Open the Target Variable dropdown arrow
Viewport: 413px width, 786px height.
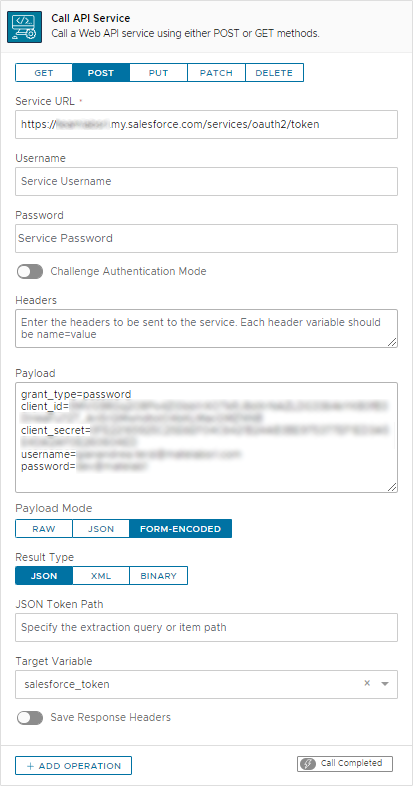[x=385, y=684]
